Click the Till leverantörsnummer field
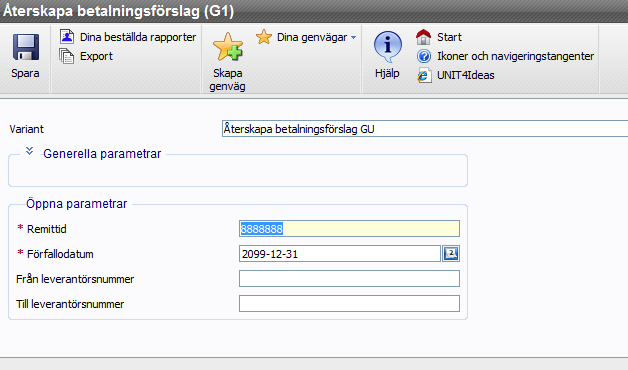The height and width of the screenshot is (370, 628). tap(349, 304)
